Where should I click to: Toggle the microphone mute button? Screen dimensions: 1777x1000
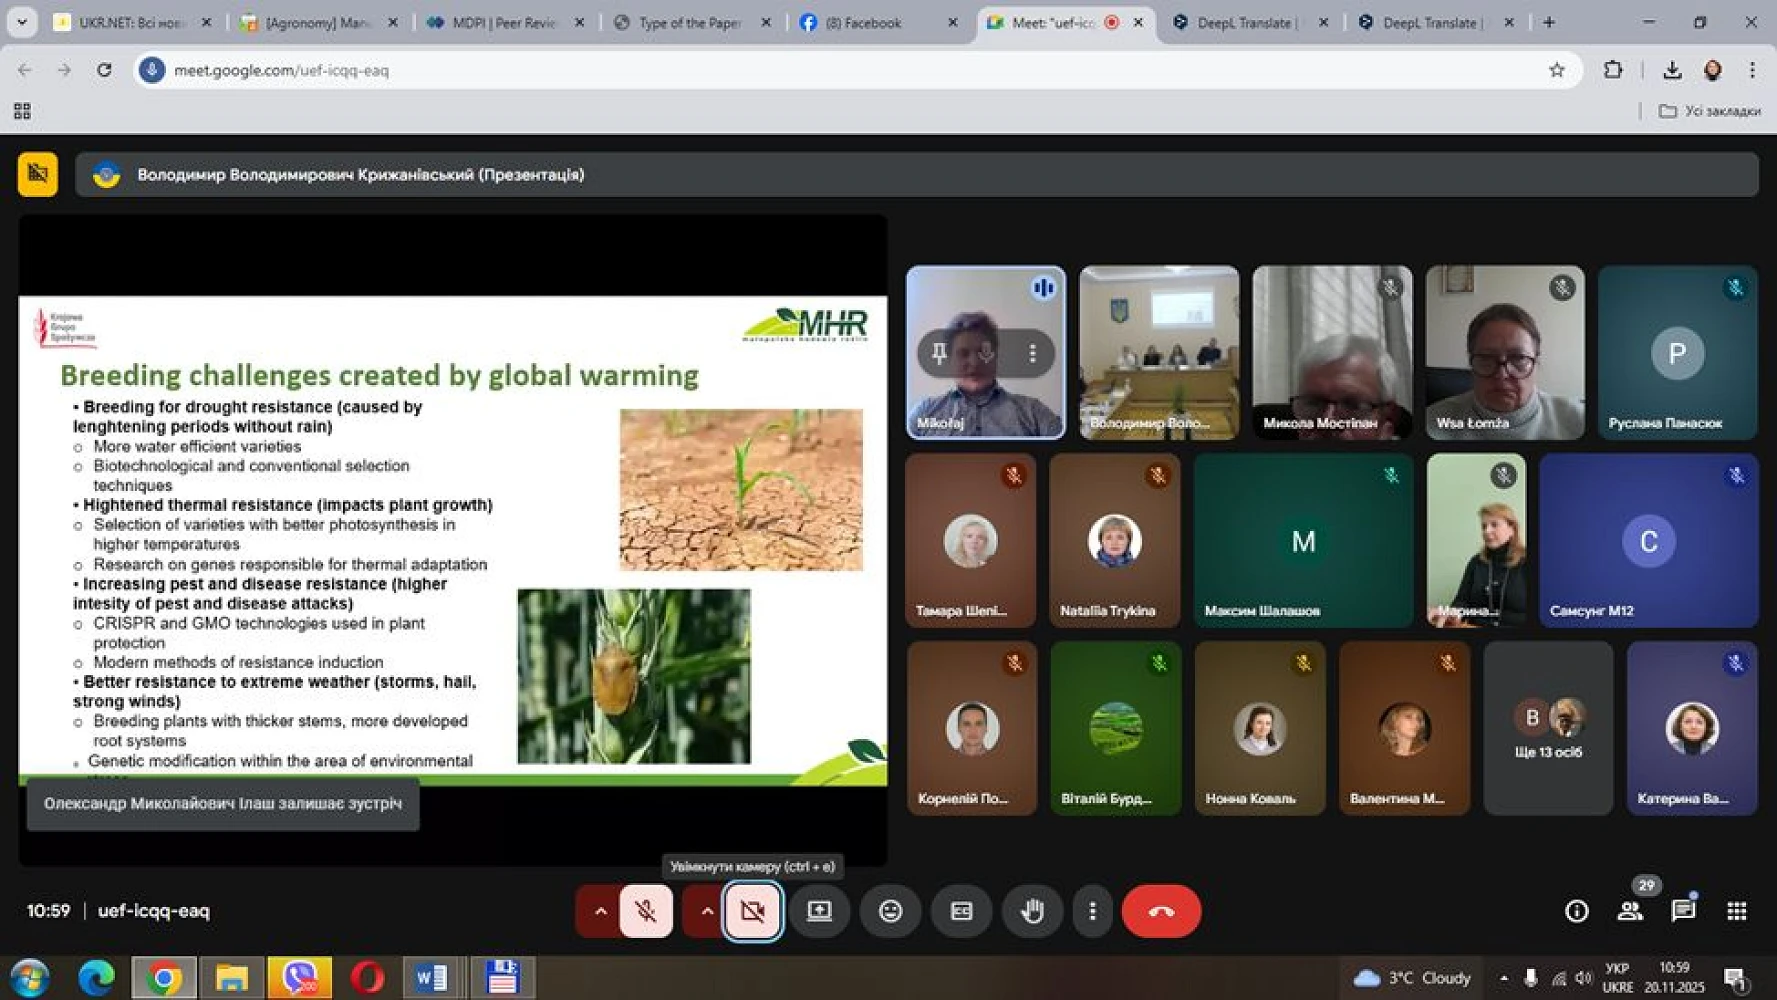point(646,911)
